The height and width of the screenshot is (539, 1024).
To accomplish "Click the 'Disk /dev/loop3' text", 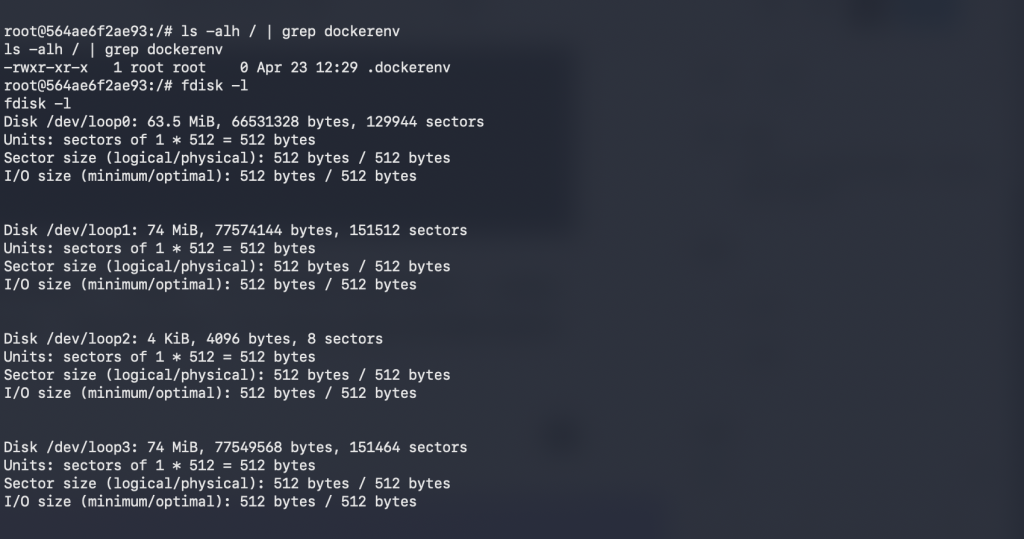I will pyautogui.click(x=65, y=447).
